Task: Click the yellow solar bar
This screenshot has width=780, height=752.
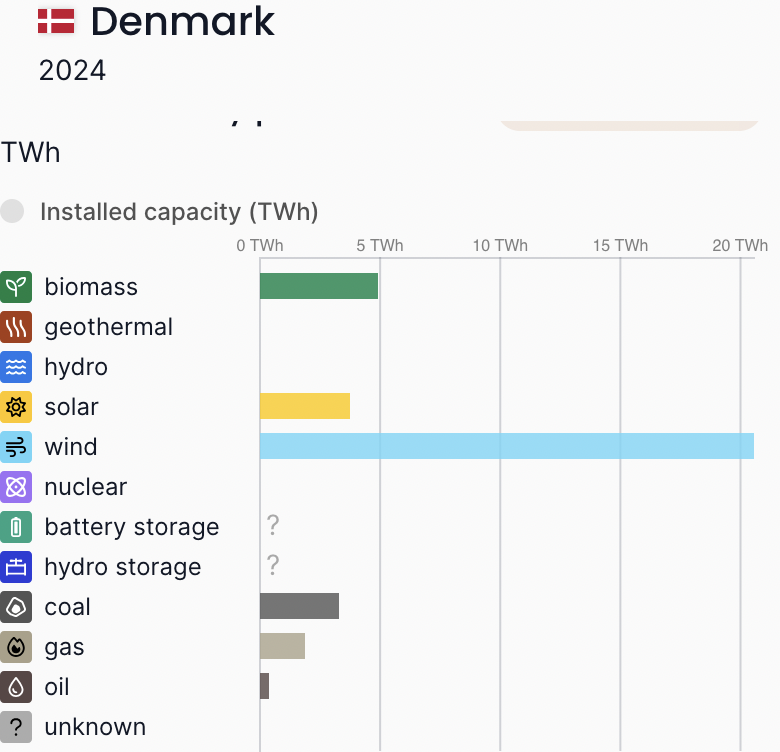Action: click(304, 406)
